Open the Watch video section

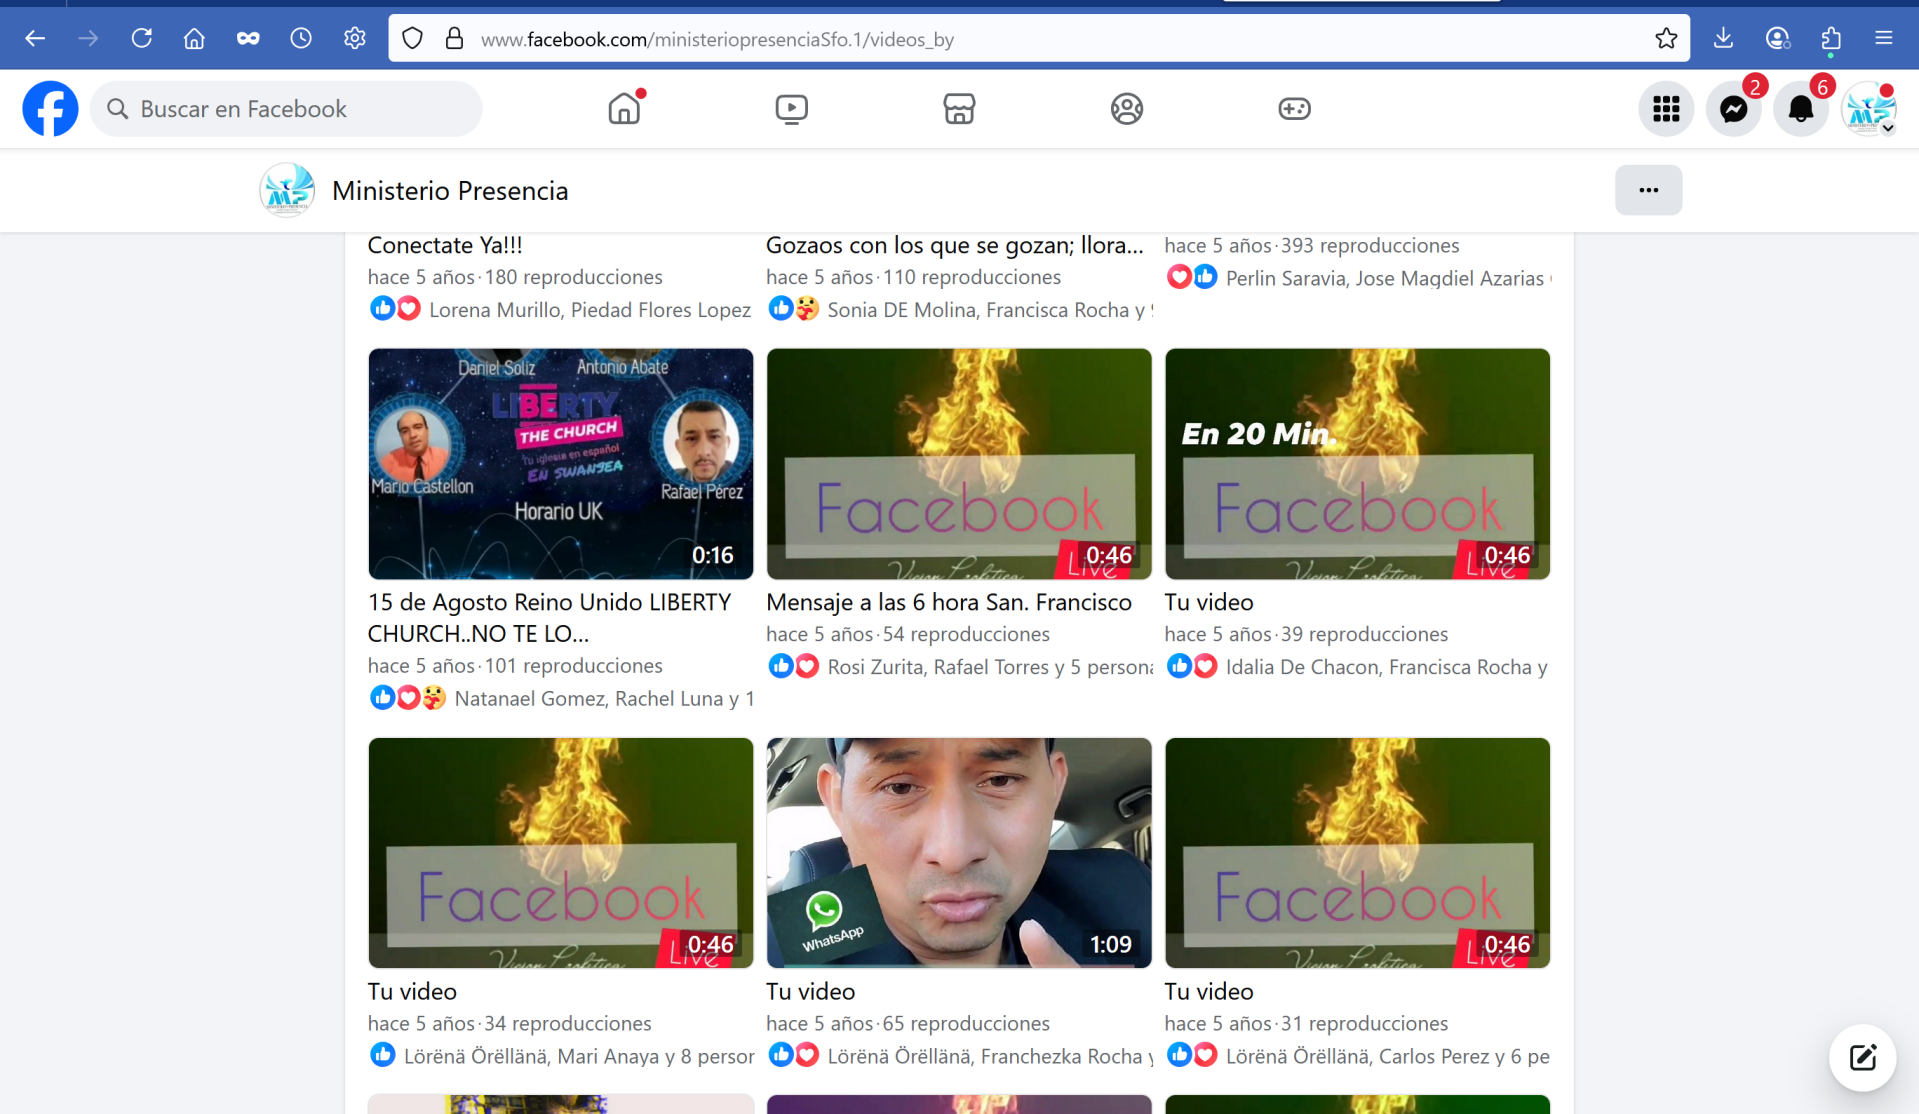791,108
